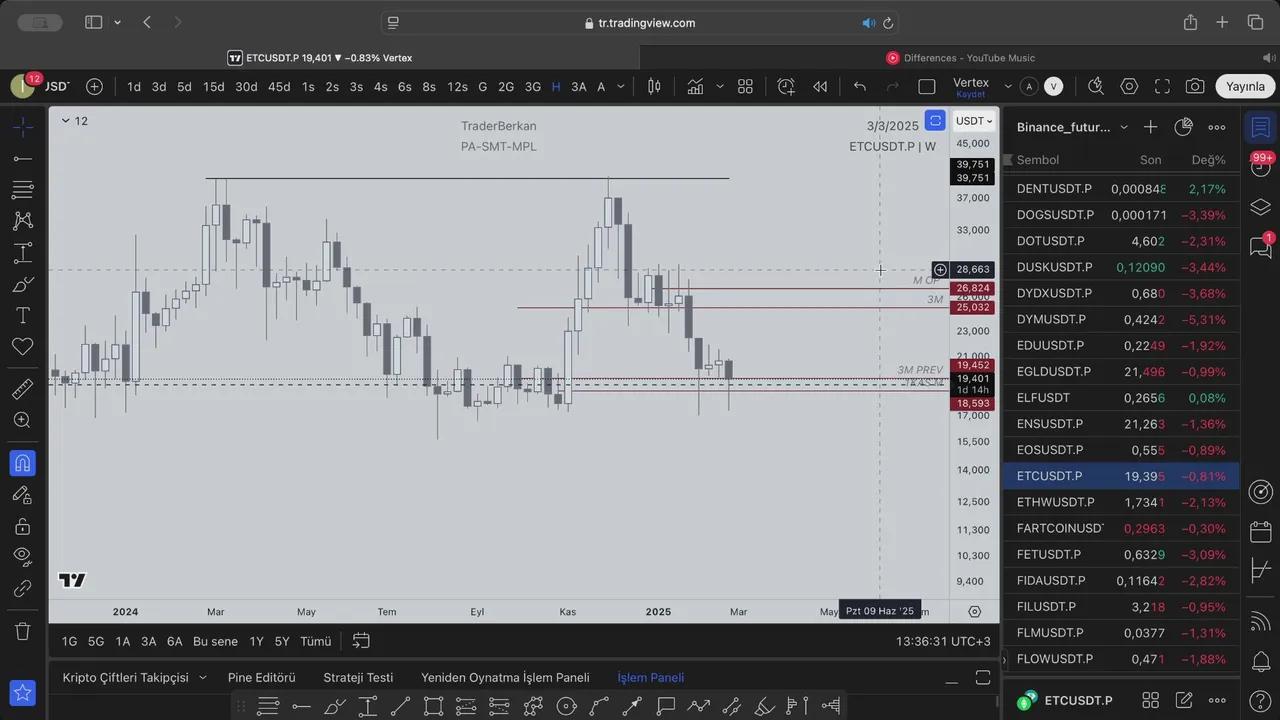Open the Strateji Testi tab
The width and height of the screenshot is (1280, 720).
point(358,677)
